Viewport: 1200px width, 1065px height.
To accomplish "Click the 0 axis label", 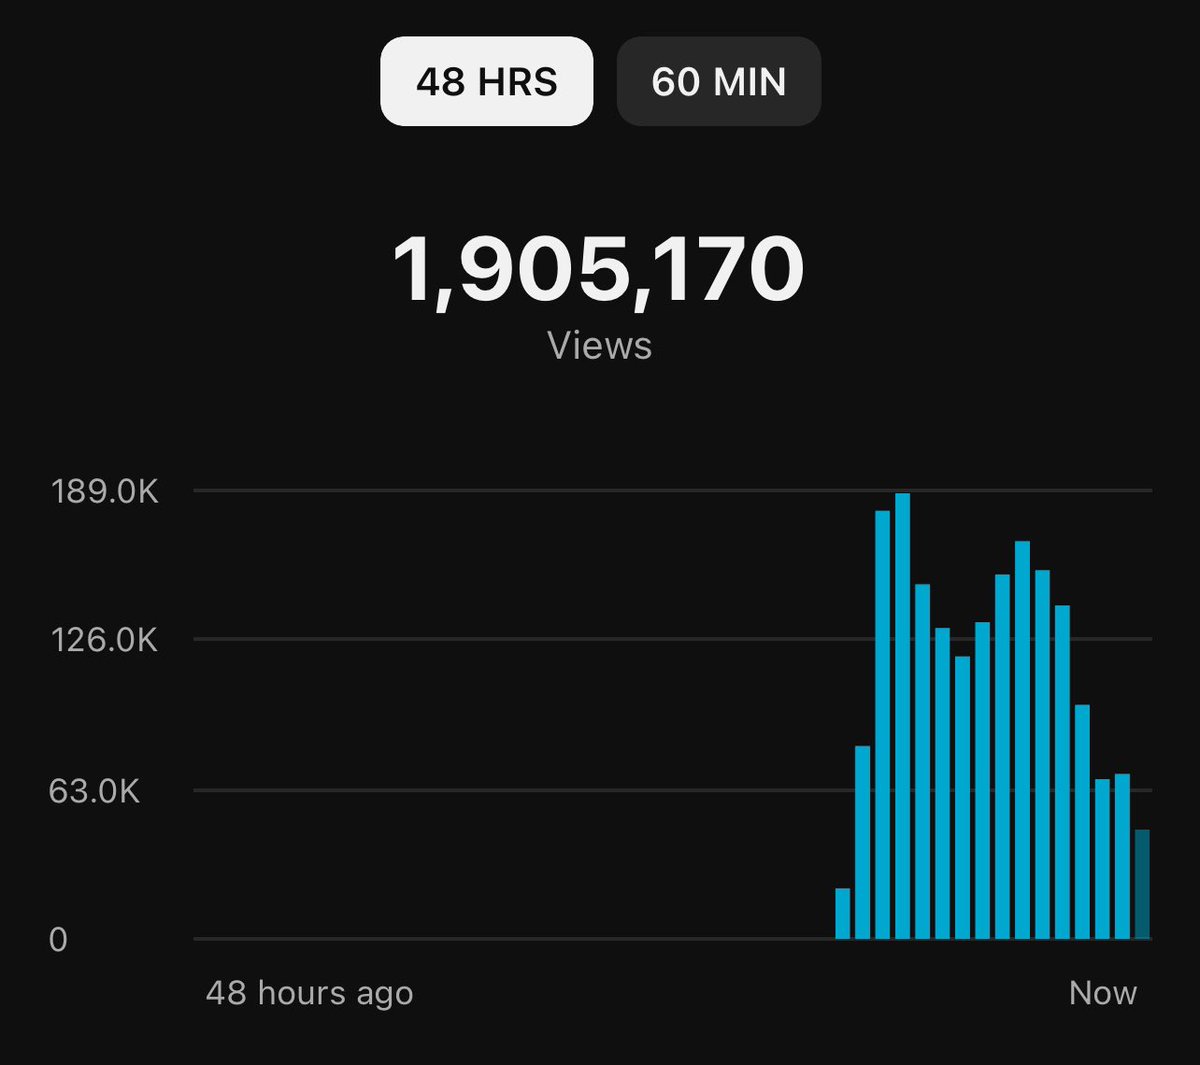I will point(58,940).
